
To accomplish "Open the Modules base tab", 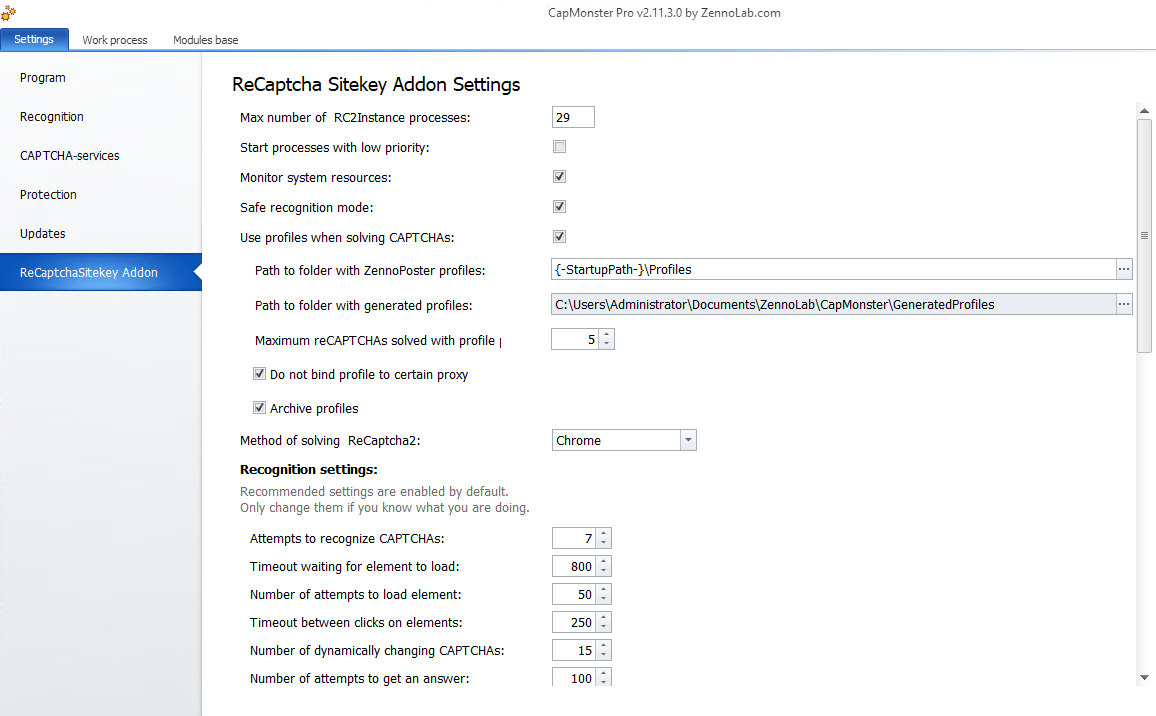I will tap(205, 40).
